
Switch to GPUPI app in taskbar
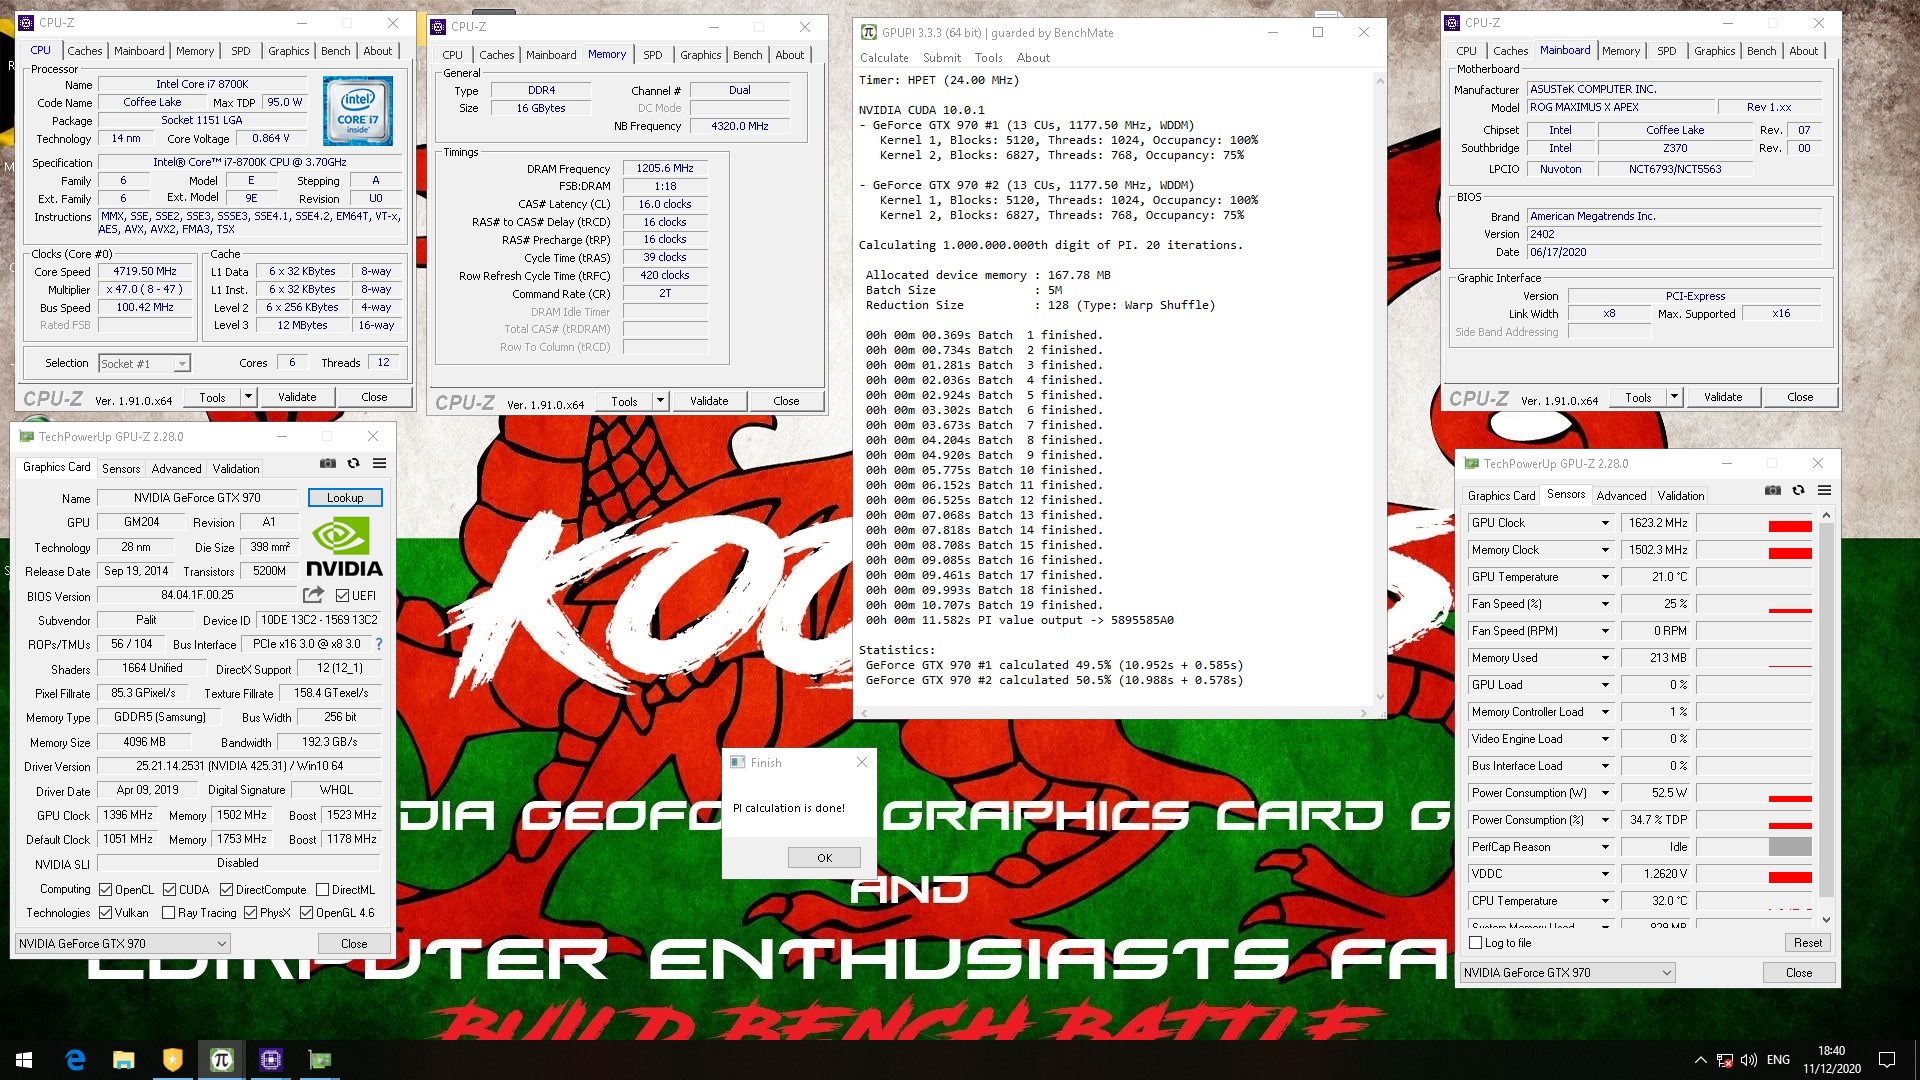[x=221, y=1060]
